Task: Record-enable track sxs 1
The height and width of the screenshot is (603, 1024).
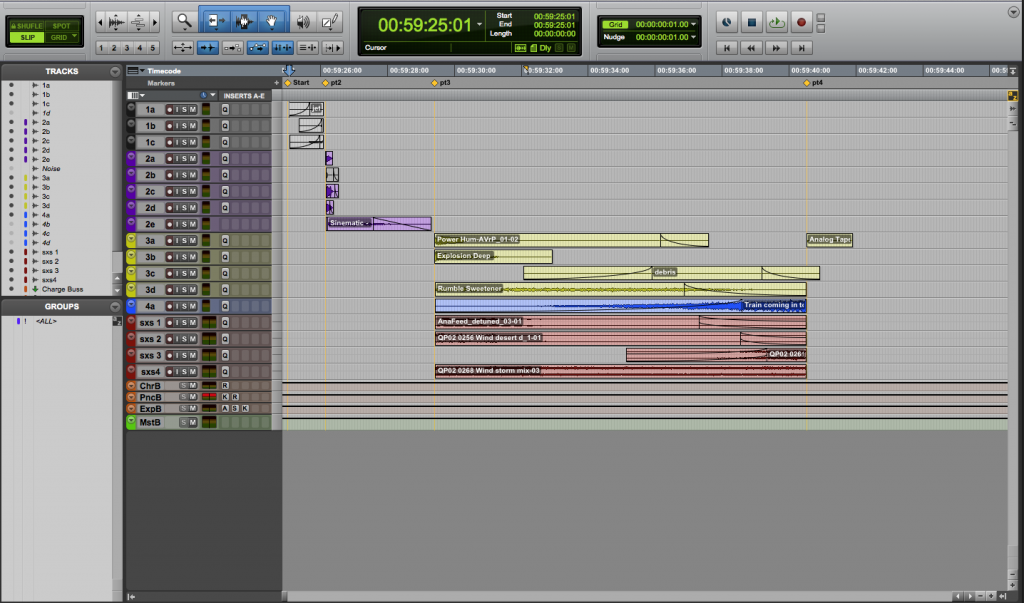Action: [169, 322]
